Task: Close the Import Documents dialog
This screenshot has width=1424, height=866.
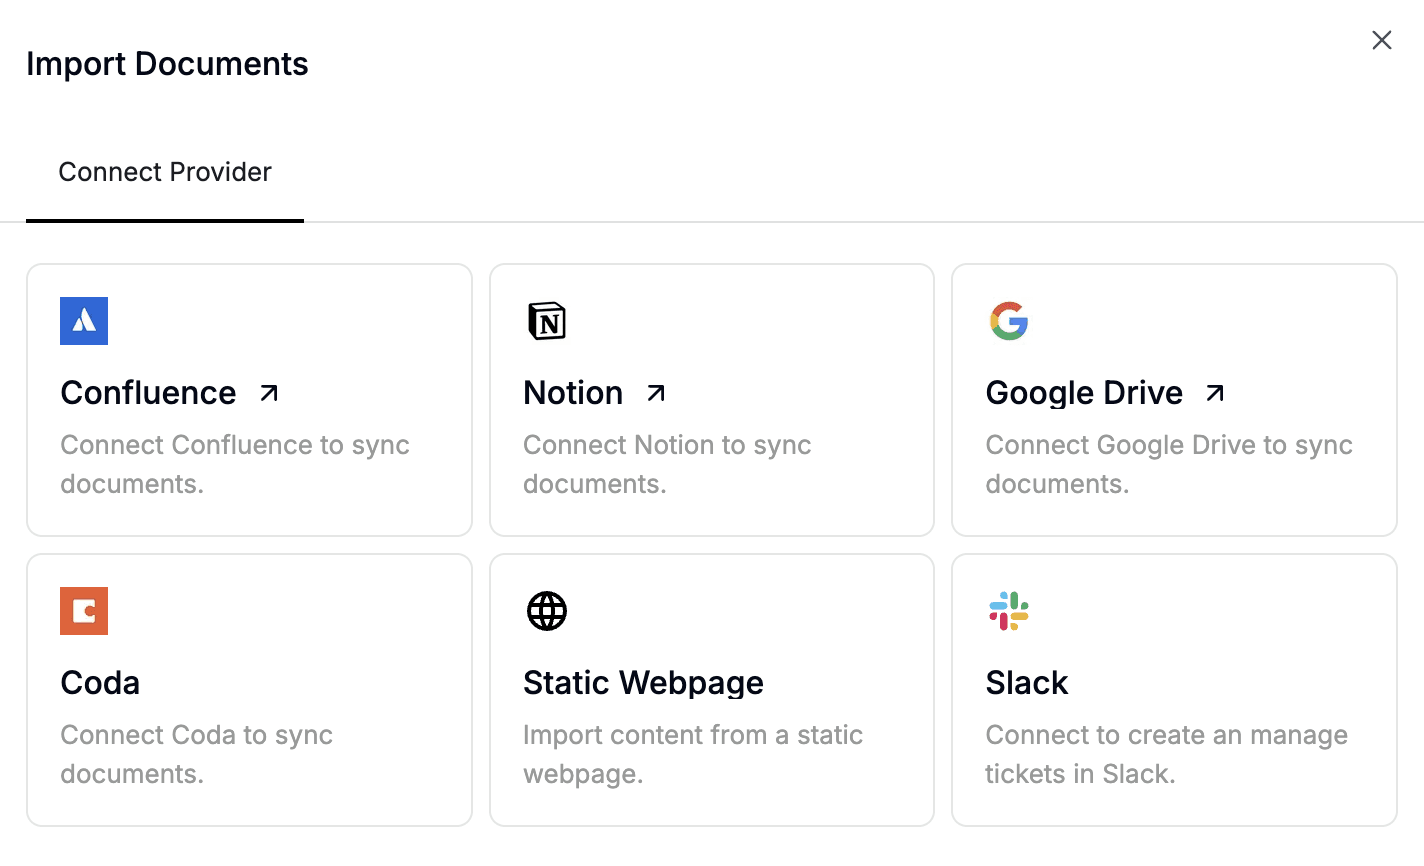Action: [1382, 40]
